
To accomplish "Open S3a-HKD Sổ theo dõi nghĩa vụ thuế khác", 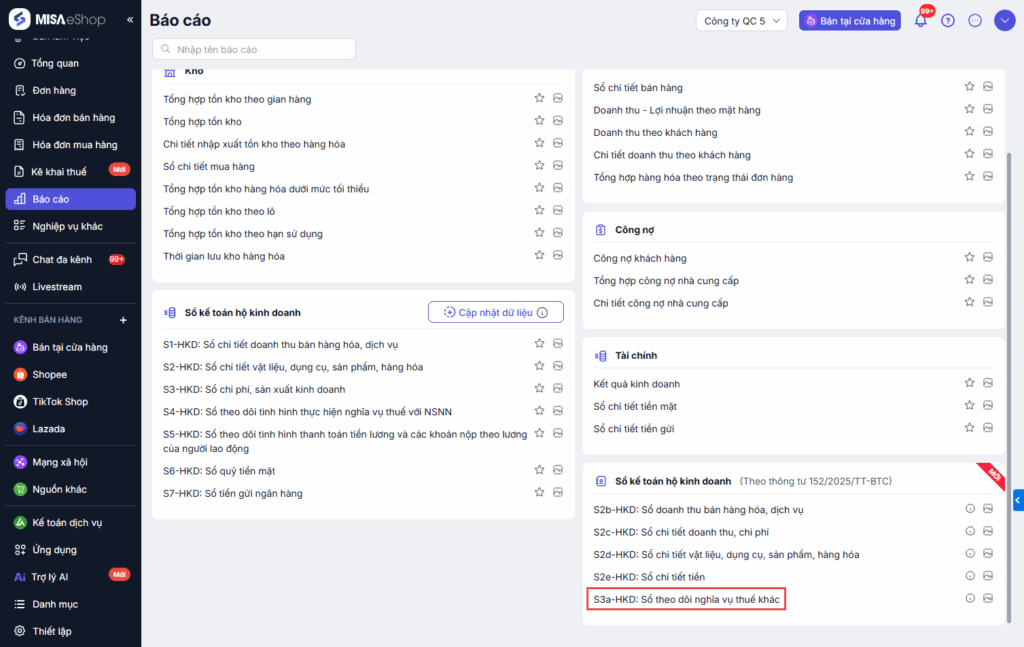I will (x=686, y=599).
